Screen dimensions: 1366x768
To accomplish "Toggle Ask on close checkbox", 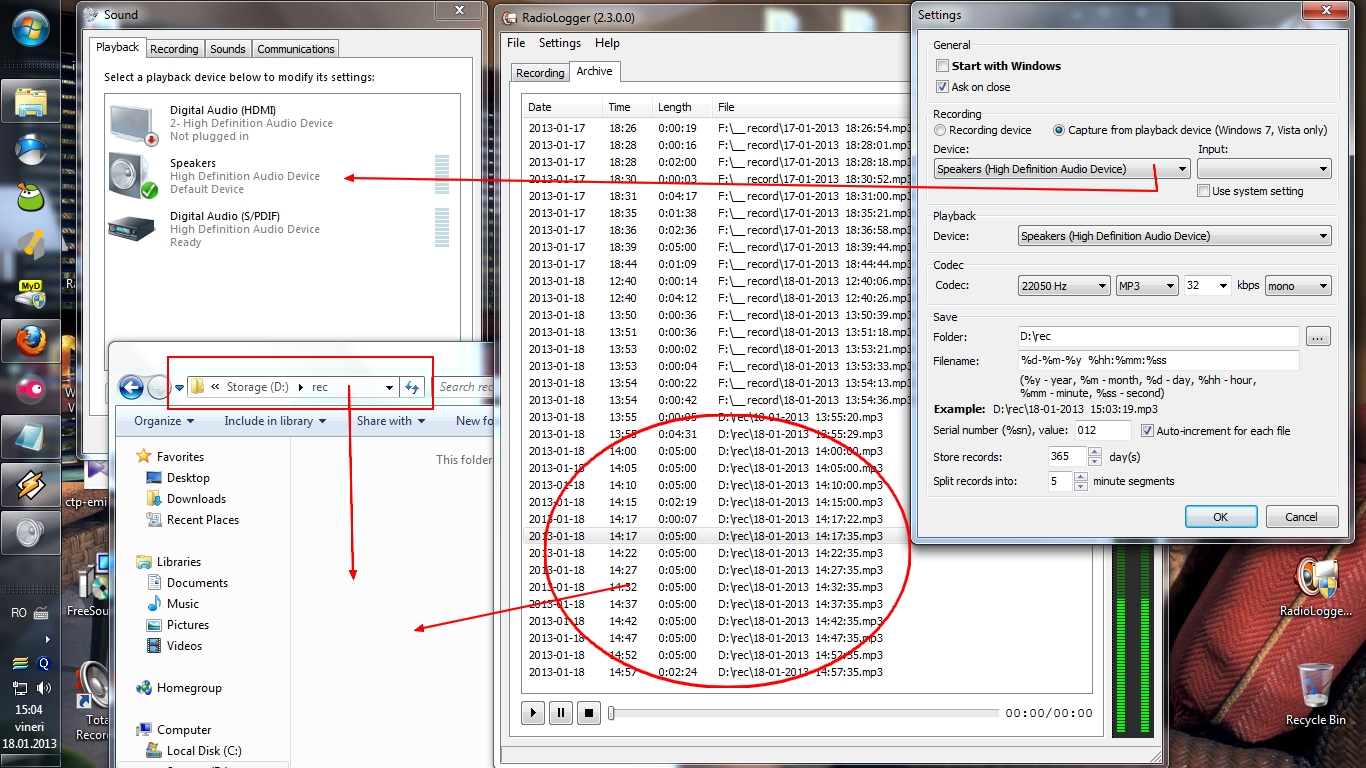I will [942, 87].
